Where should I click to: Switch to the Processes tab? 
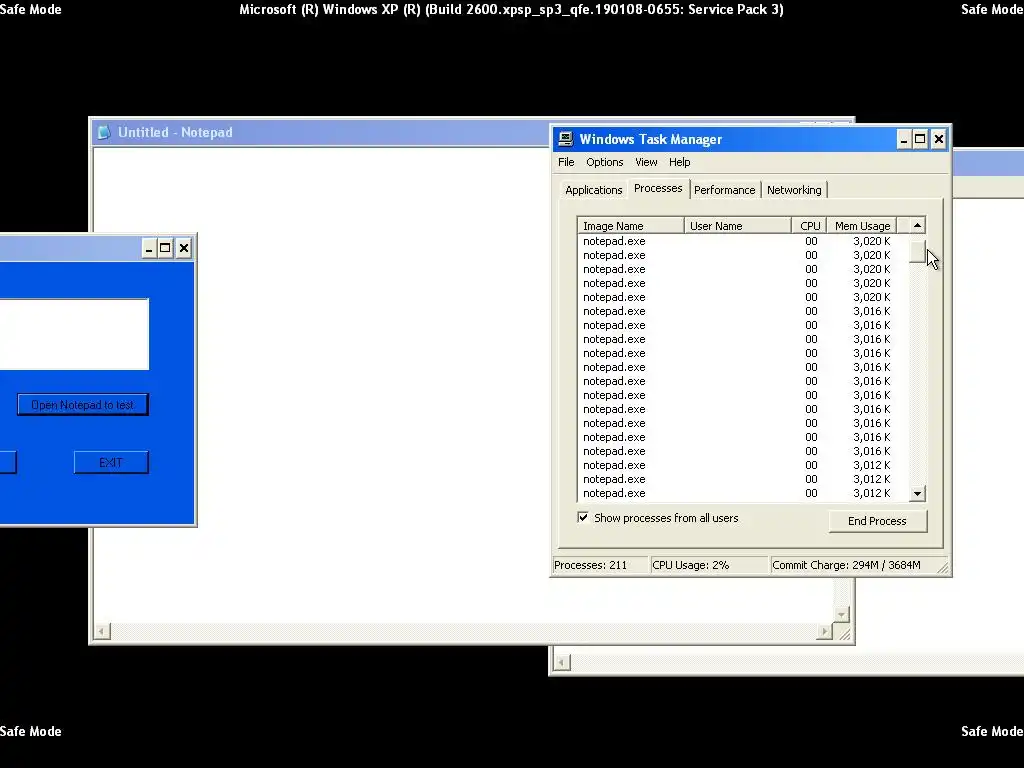[658, 188]
